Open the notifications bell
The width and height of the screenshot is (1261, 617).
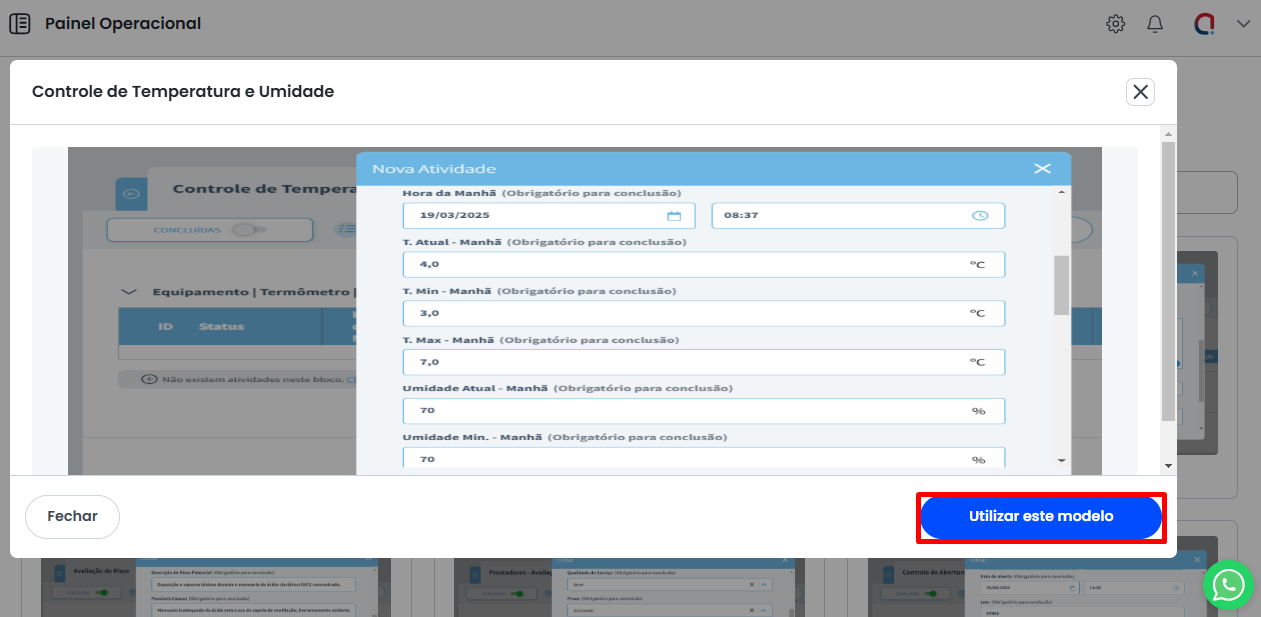pyautogui.click(x=1155, y=24)
